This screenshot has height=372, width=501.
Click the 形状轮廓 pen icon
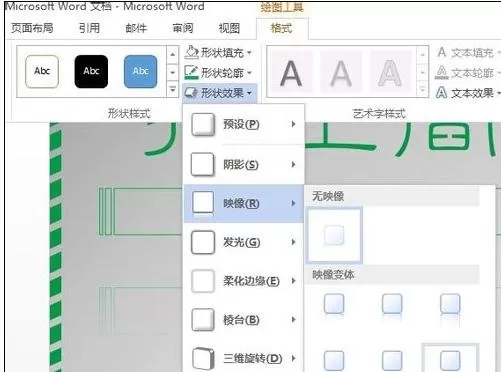point(191,73)
